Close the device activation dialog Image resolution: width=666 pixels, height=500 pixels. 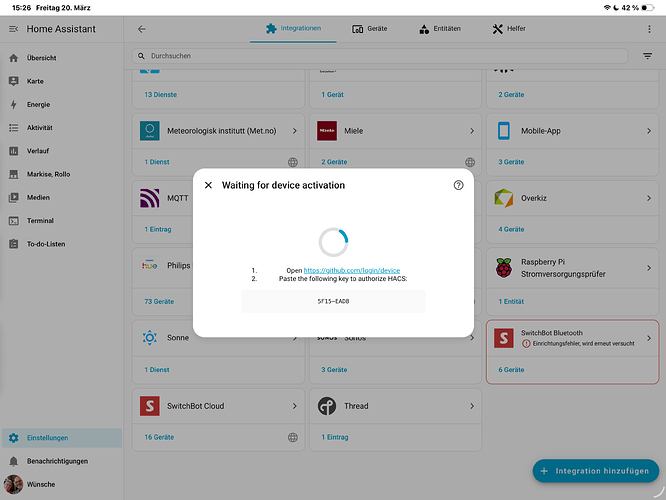(x=208, y=185)
